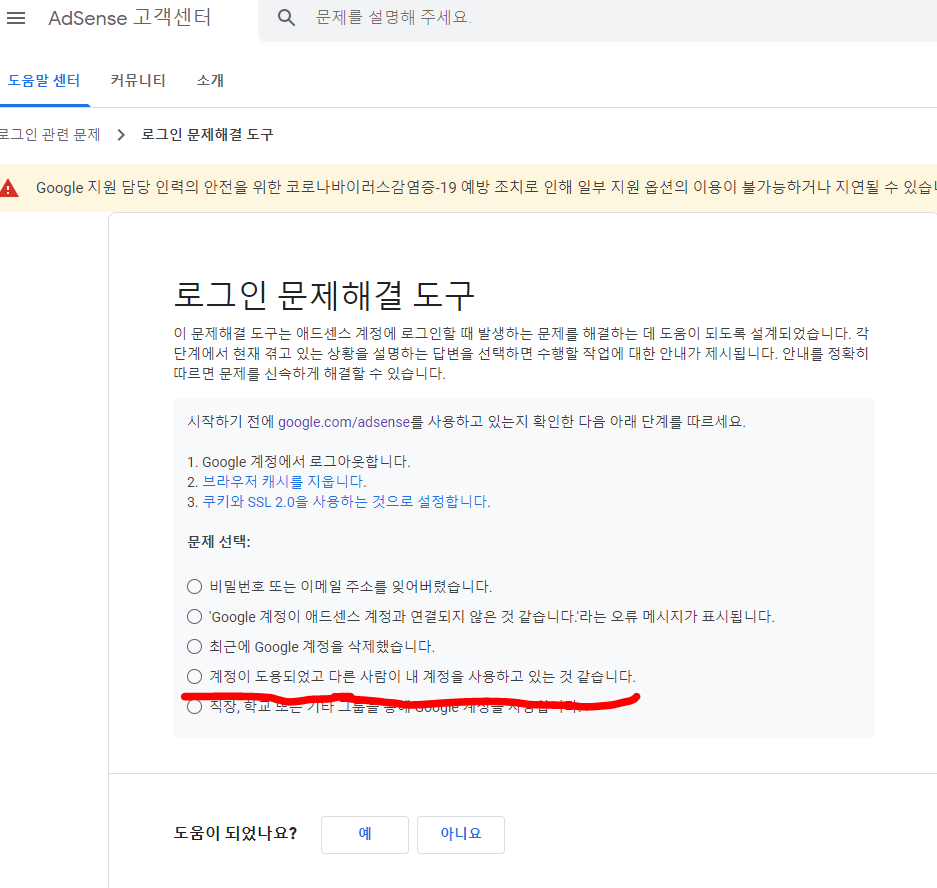Go to 로그인 관련 문제 breadcrumb
The image size is (937, 888).
coord(50,134)
